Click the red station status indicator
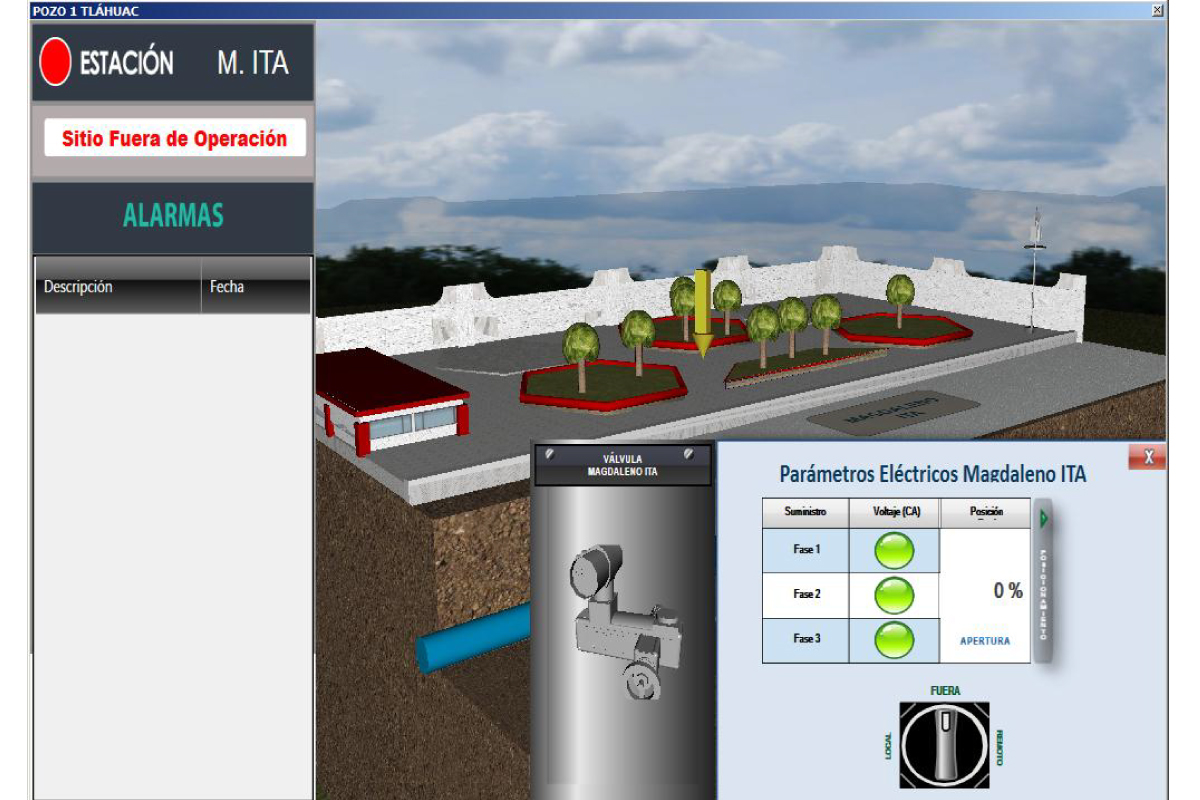 (55, 62)
